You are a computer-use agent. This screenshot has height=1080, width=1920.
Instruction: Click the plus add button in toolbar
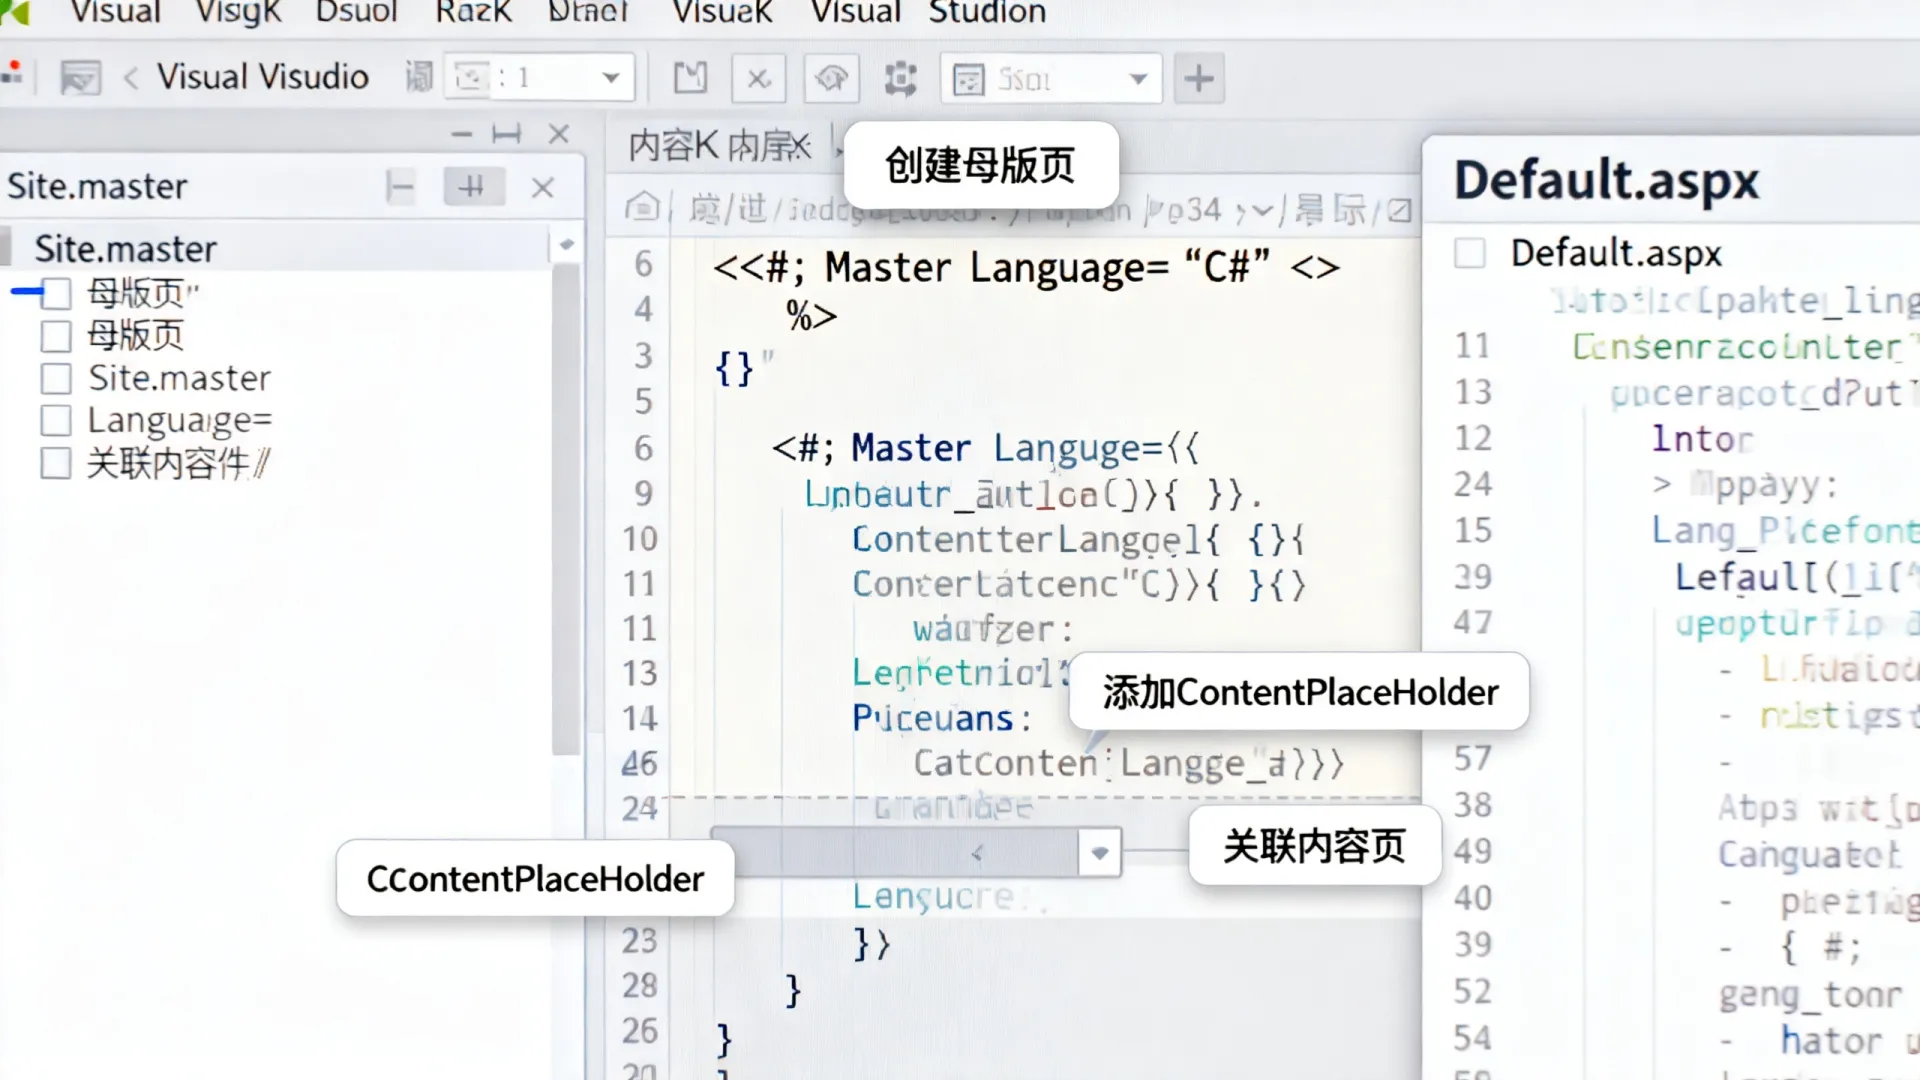click(x=1199, y=78)
